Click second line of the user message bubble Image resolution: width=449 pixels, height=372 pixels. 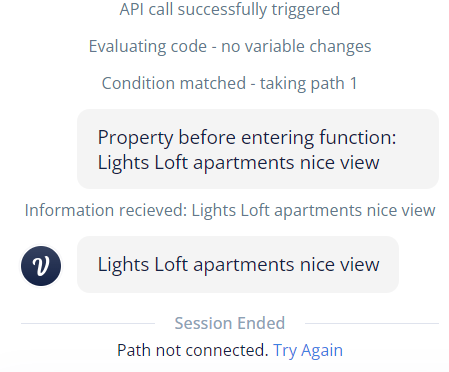pyautogui.click(x=238, y=163)
